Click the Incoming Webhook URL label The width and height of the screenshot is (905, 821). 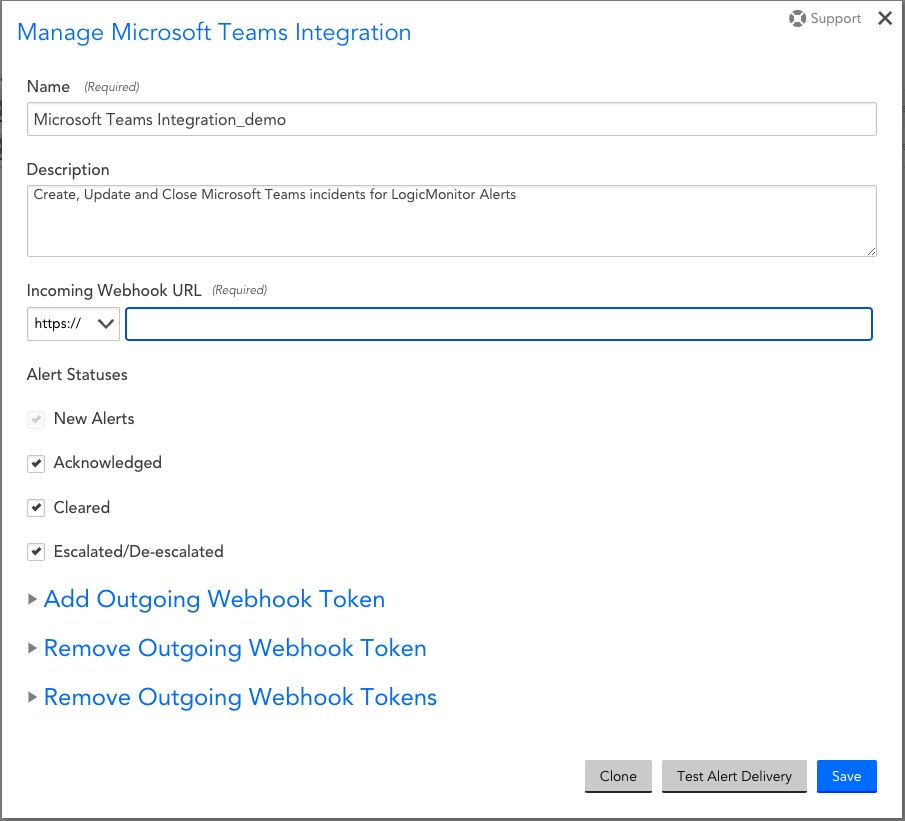tap(114, 290)
